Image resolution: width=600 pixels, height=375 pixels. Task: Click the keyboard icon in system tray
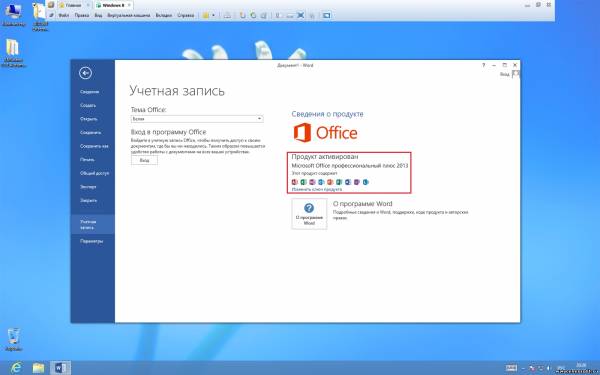pyautogui.click(x=511, y=368)
